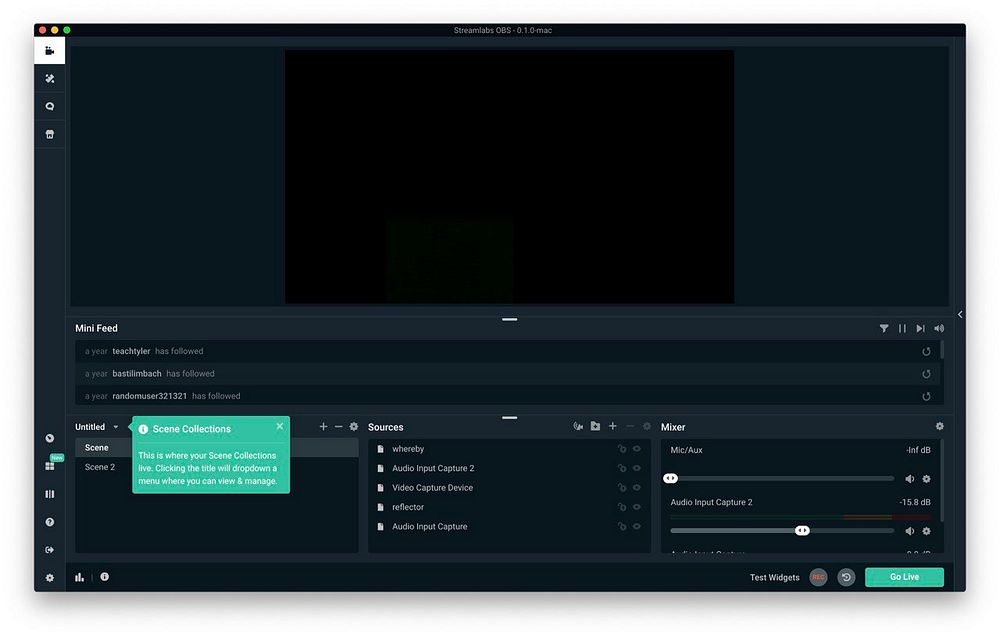Open Mixer settings gear
The width and height of the screenshot is (1000, 637).
pos(939,426)
